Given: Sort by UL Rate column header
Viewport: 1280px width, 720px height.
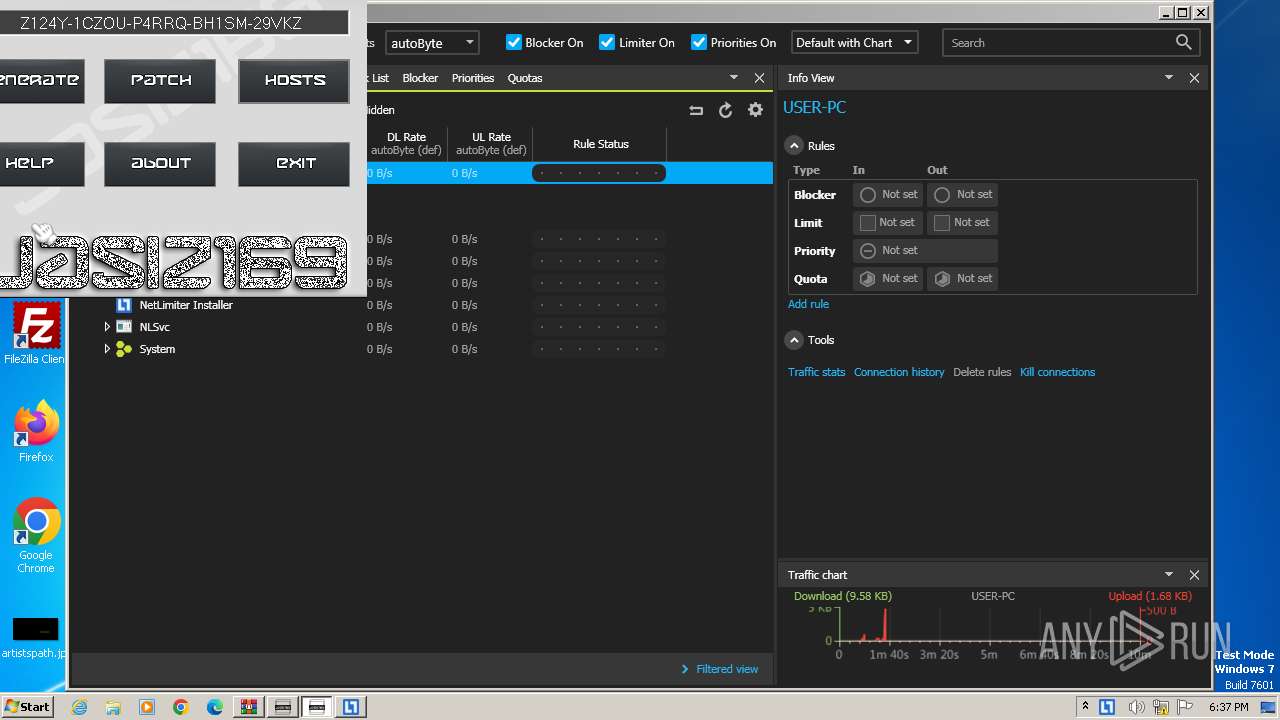Looking at the screenshot, I should pos(491,143).
